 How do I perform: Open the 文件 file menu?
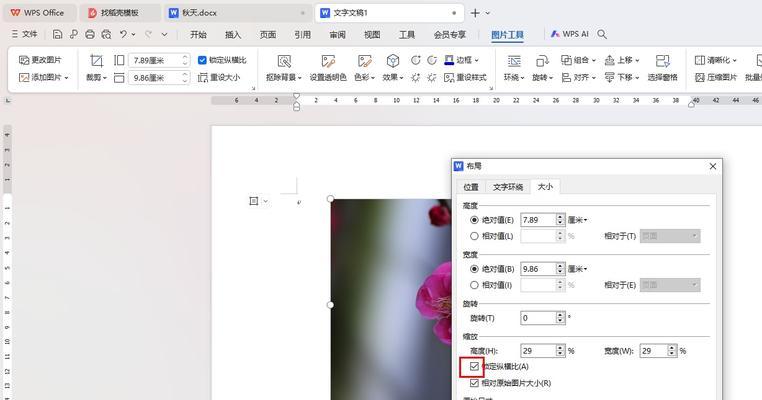[x=24, y=34]
